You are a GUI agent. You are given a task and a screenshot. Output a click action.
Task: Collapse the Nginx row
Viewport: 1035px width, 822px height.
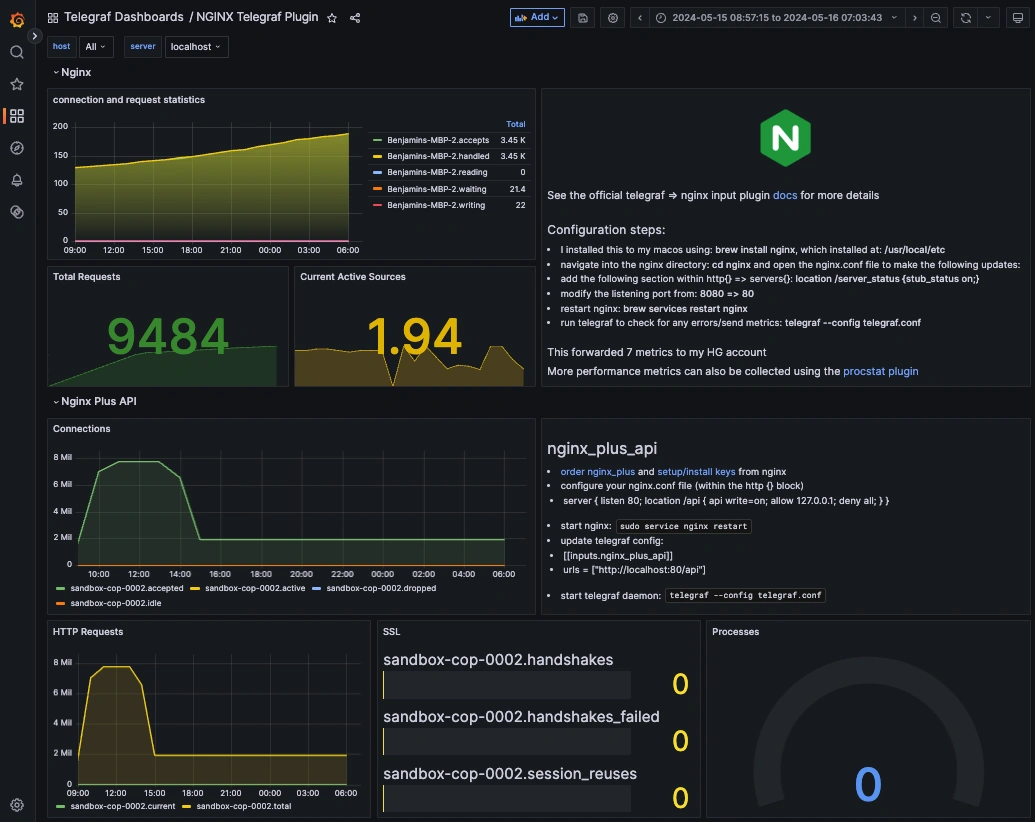point(71,73)
